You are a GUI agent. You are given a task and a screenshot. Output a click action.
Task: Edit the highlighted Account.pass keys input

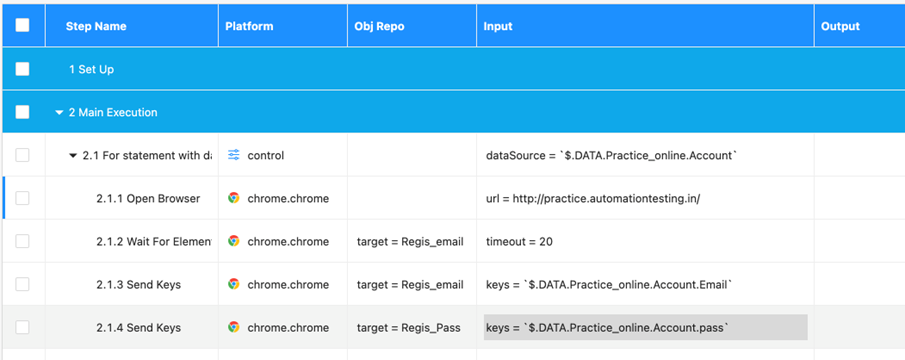click(x=645, y=327)
